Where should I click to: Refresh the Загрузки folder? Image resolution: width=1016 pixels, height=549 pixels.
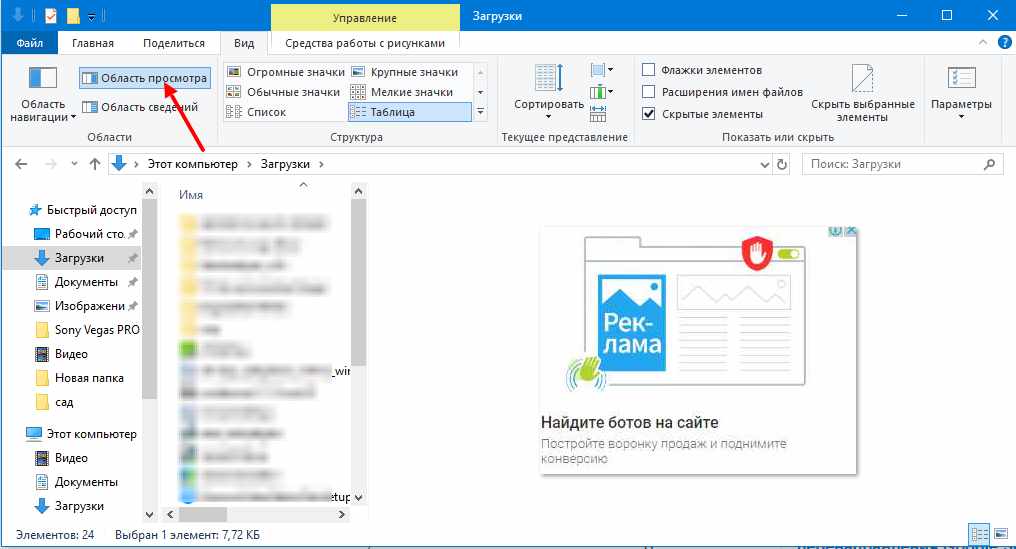click(x=782, y=165)
